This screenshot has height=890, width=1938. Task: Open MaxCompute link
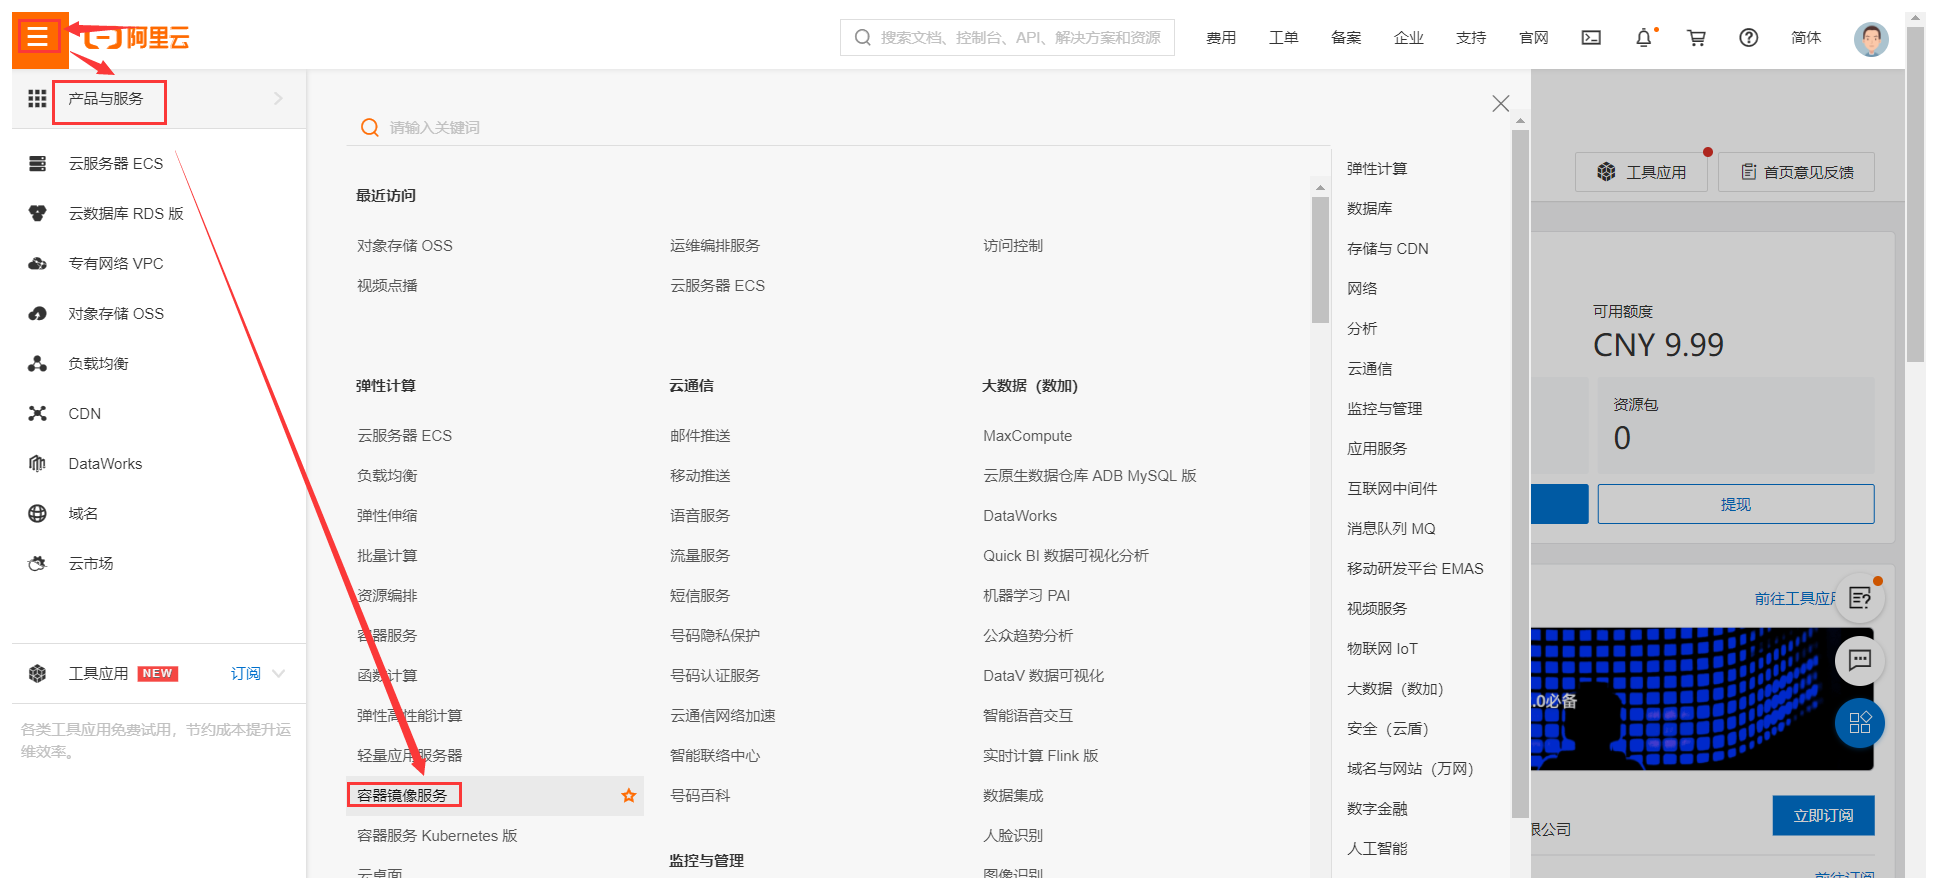[1028, 435]
